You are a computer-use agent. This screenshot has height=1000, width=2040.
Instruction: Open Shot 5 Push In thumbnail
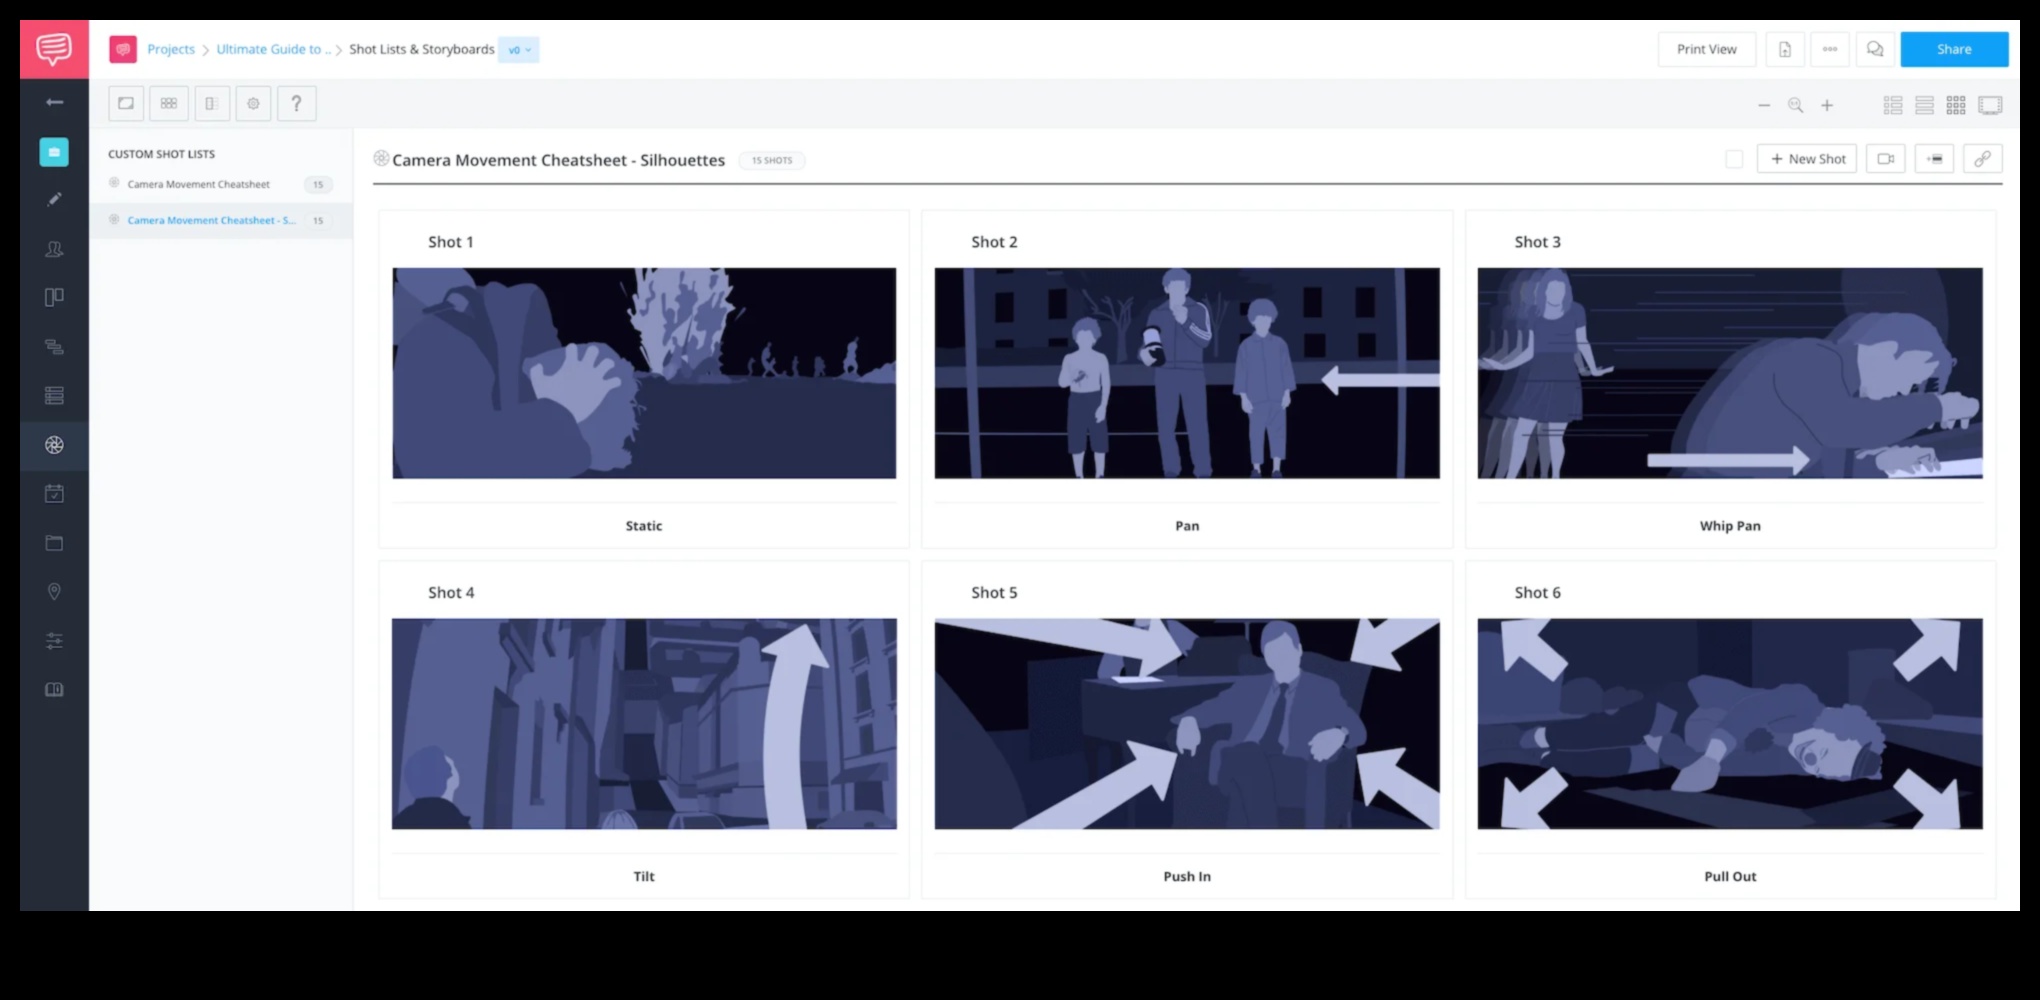point(1187,724)
